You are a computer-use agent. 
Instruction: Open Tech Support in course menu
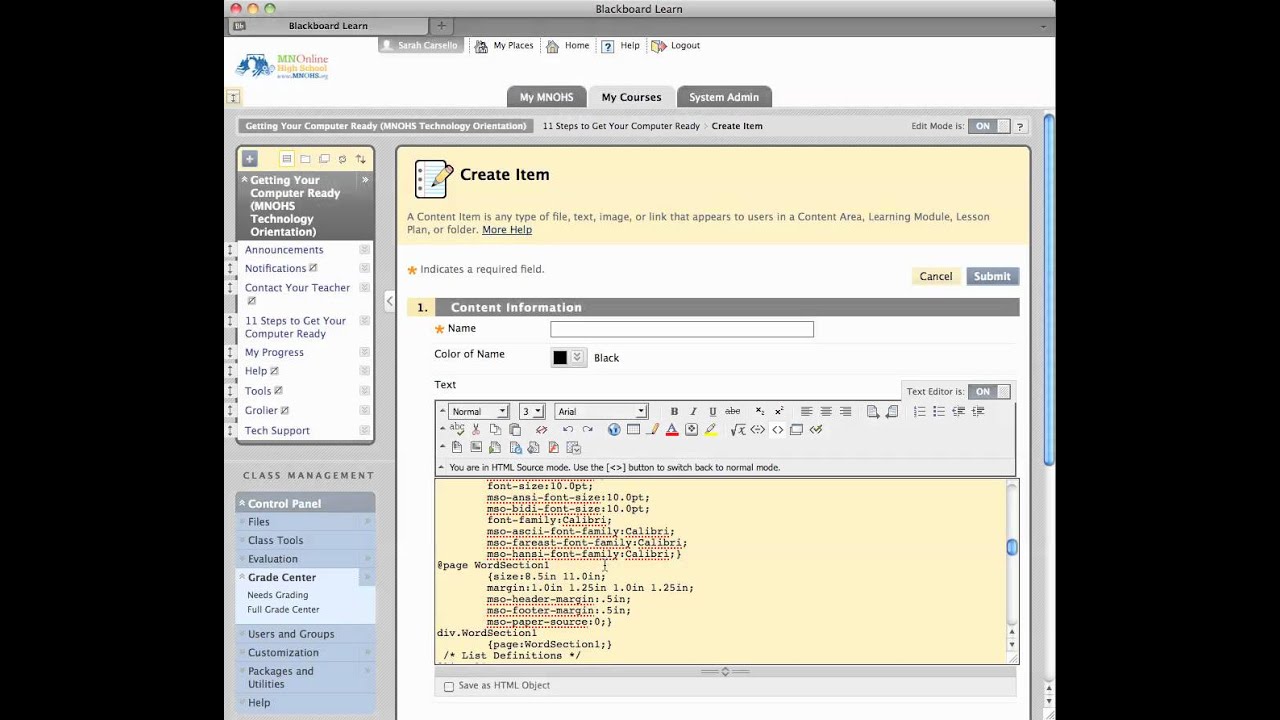click(277, 431)
